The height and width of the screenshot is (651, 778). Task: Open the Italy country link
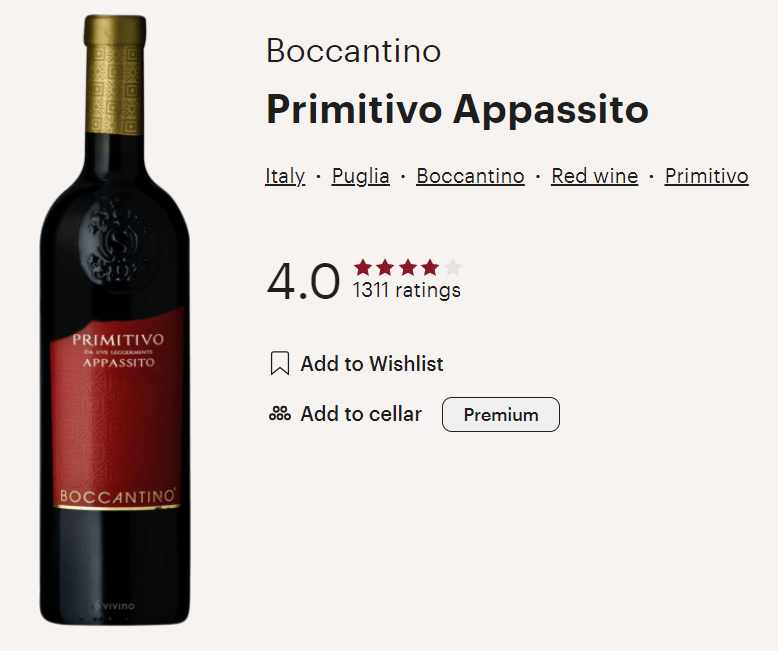coord(285,176)
